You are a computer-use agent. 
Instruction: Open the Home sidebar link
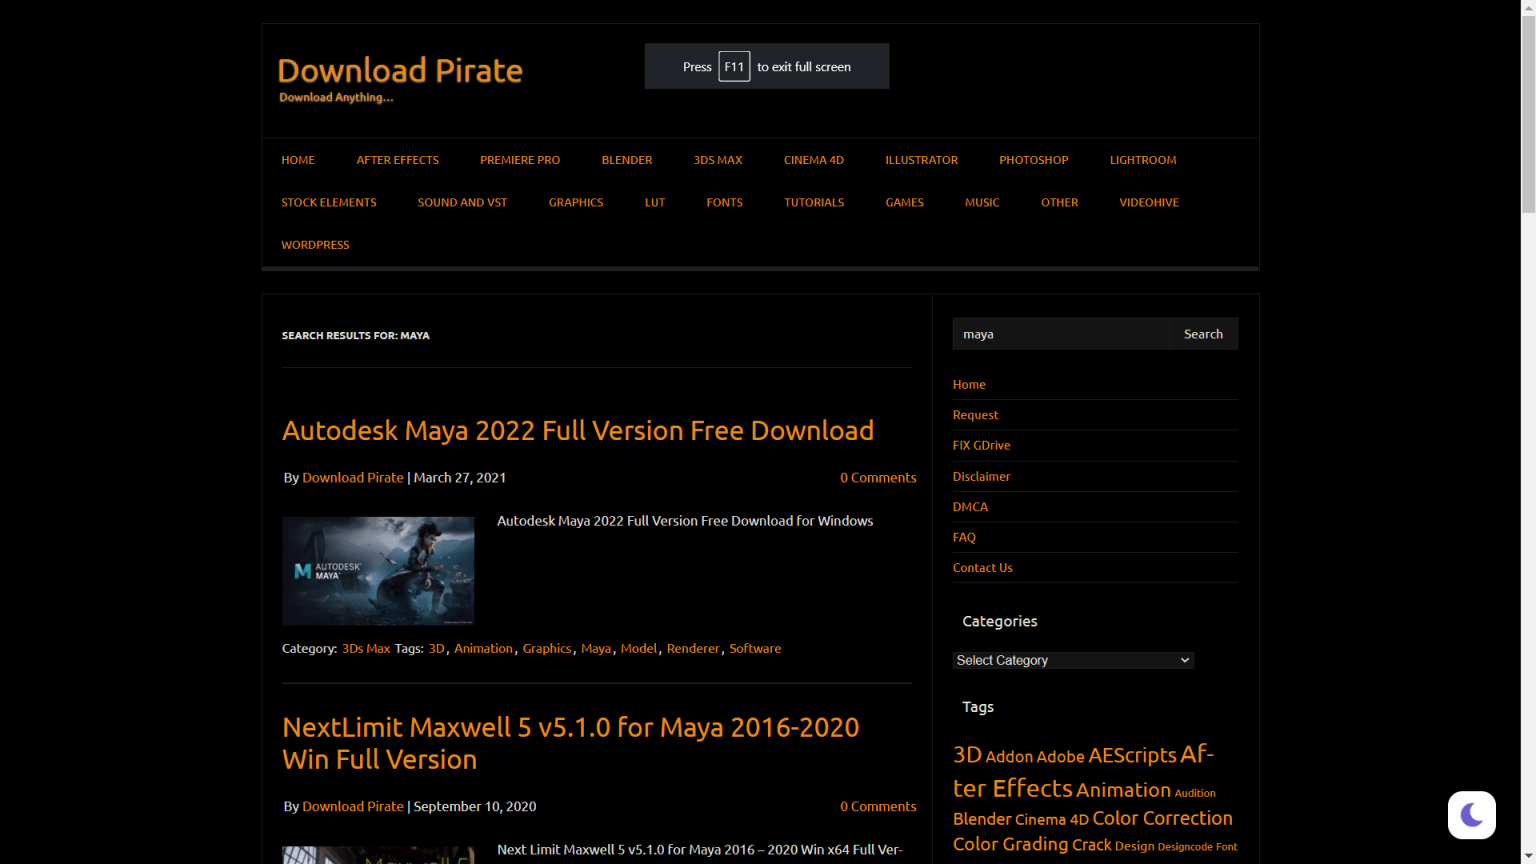pyautogui.click(x=969, y=384)
